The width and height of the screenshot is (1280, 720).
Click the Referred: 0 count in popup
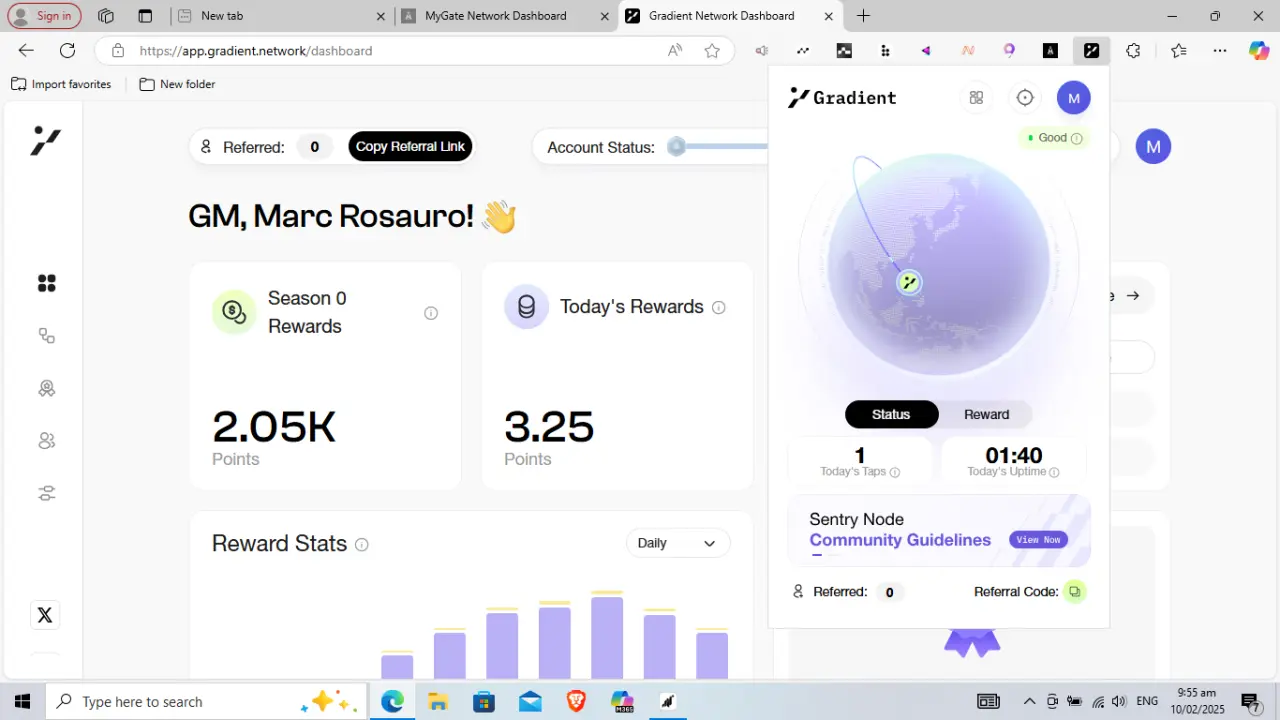tap(890, 592)
